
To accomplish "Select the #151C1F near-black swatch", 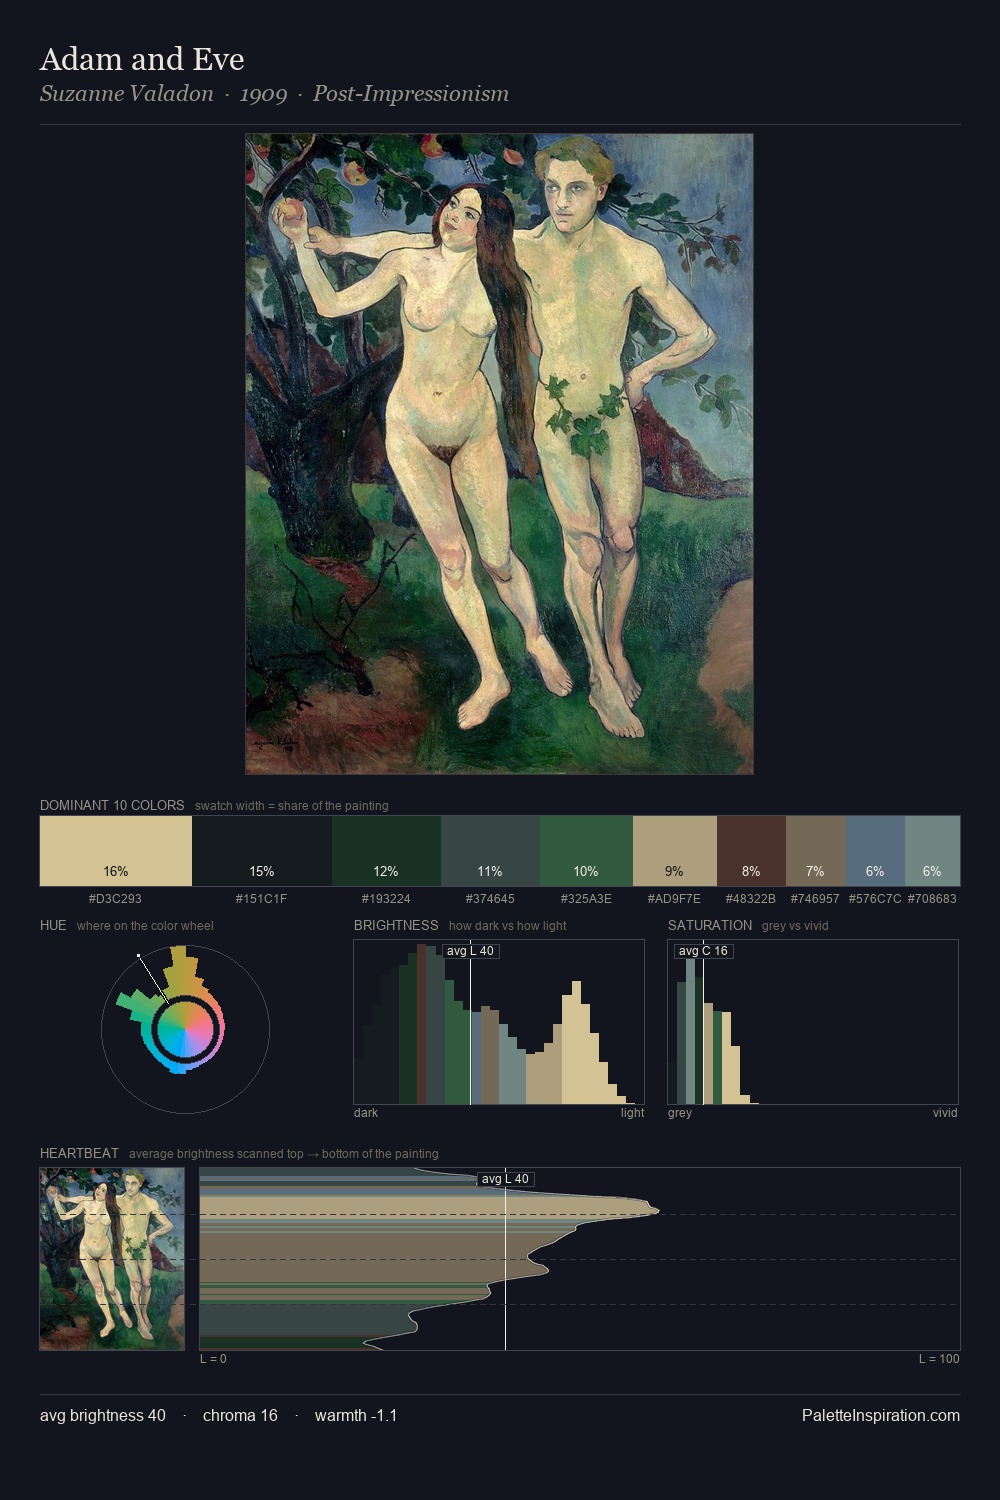I will [262, 851].
